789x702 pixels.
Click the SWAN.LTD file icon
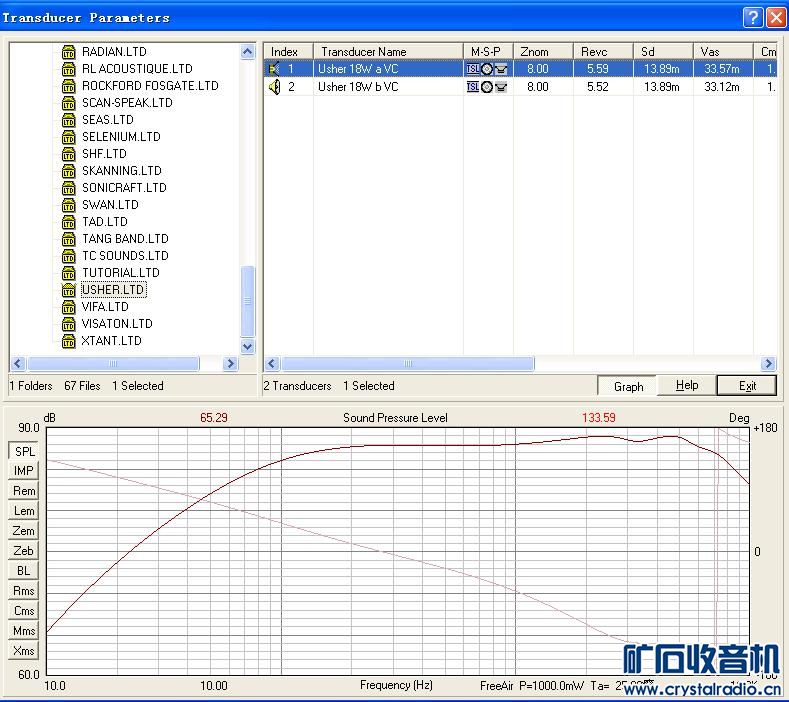point(68,205)
